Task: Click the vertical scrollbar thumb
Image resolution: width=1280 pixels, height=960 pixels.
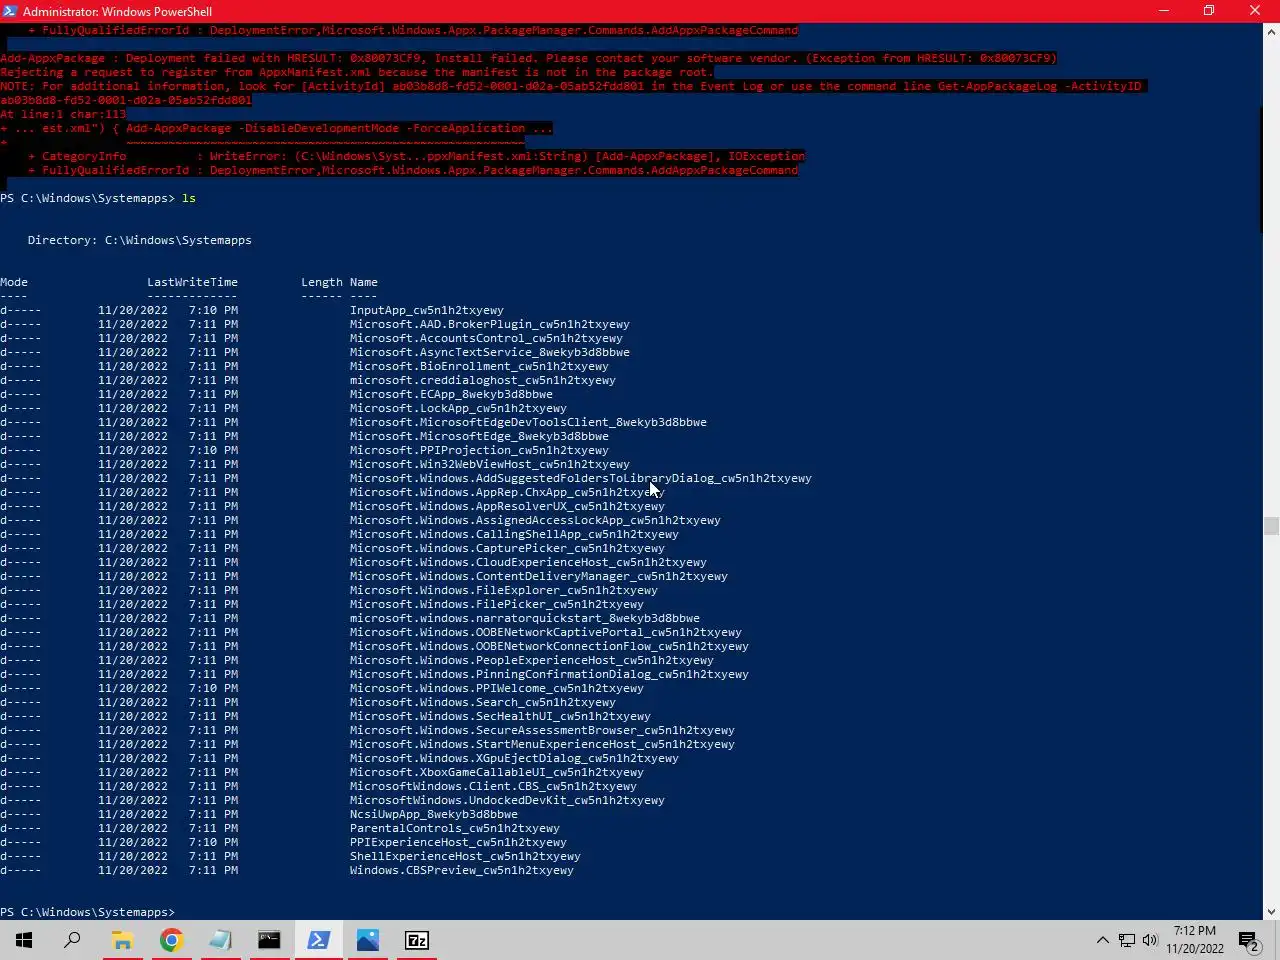Action: click(1271, 526)
